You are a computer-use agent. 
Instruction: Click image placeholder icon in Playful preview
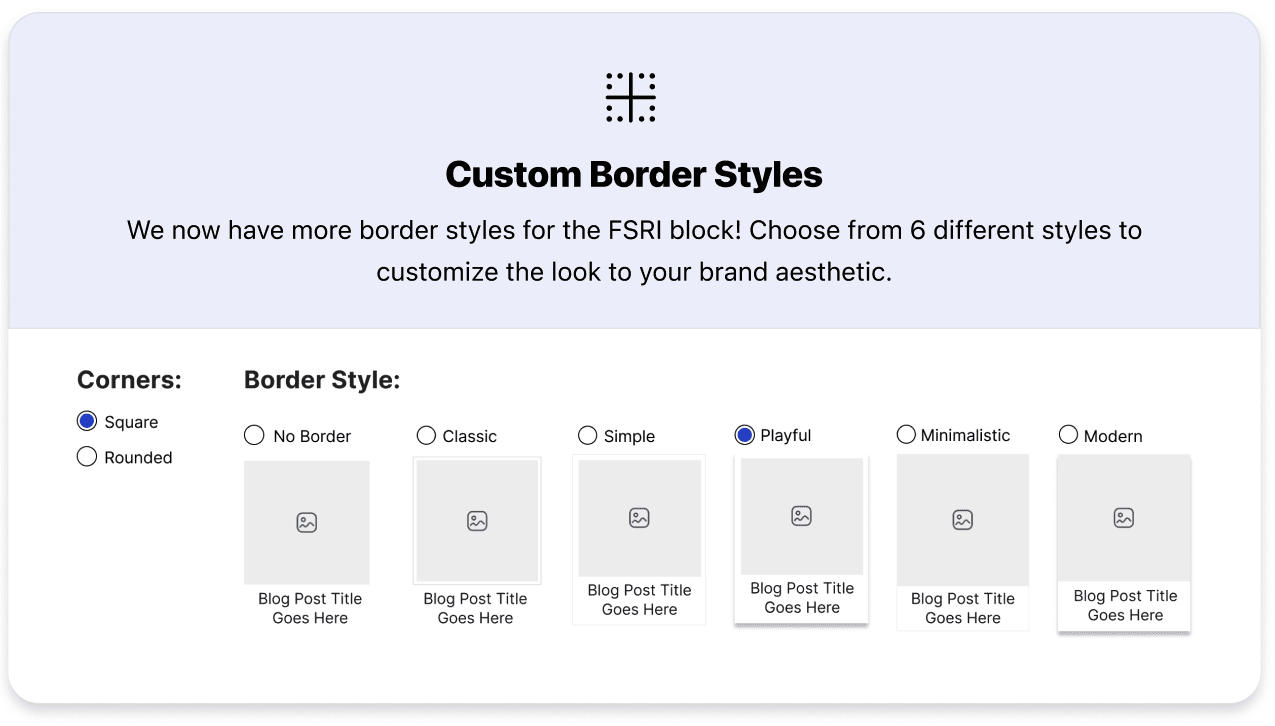tap(801, 516)
